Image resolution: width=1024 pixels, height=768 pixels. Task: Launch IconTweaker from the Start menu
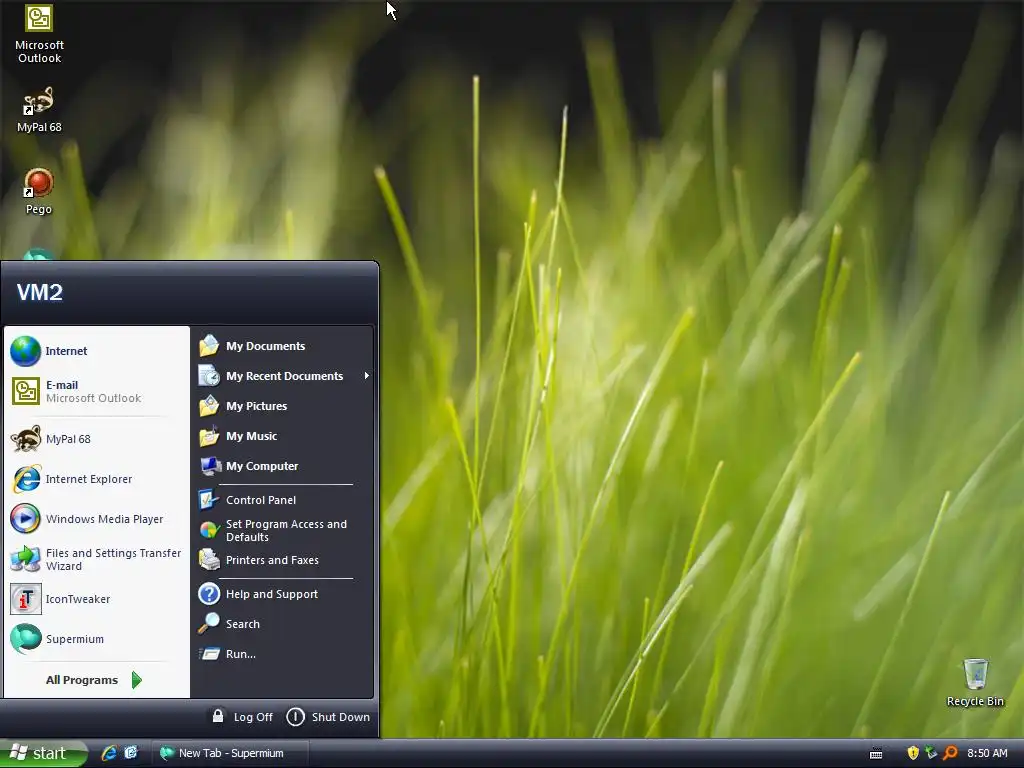click(x=97, y=599)
